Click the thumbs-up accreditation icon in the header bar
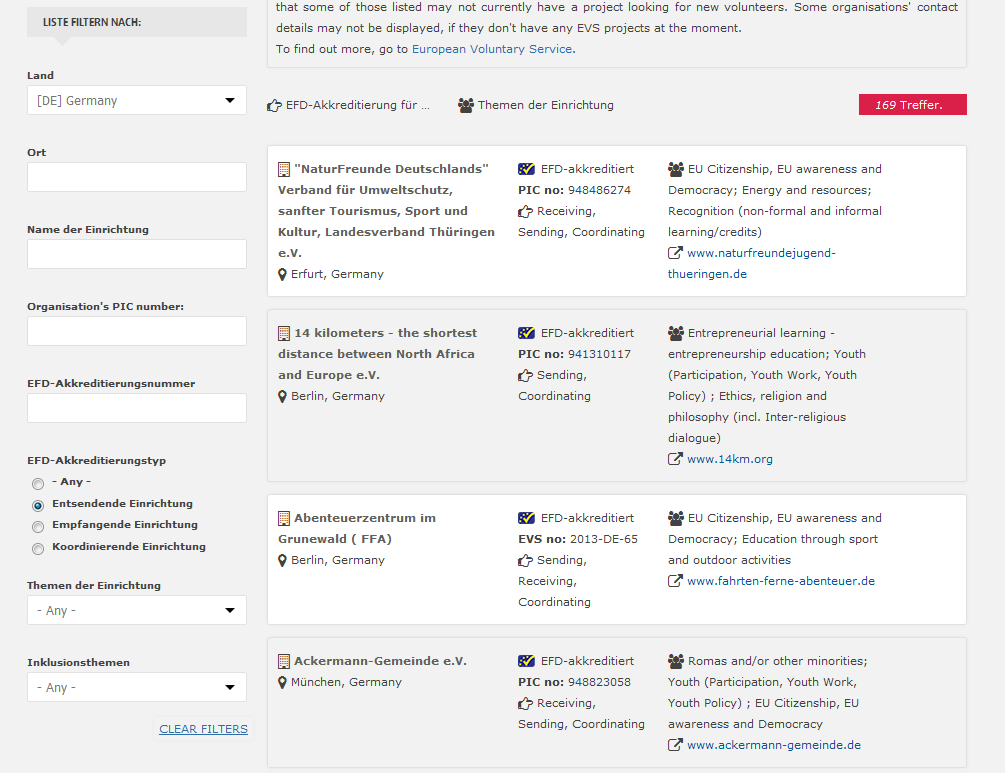This screenshot has height=773, width=1005. [273, 104]
